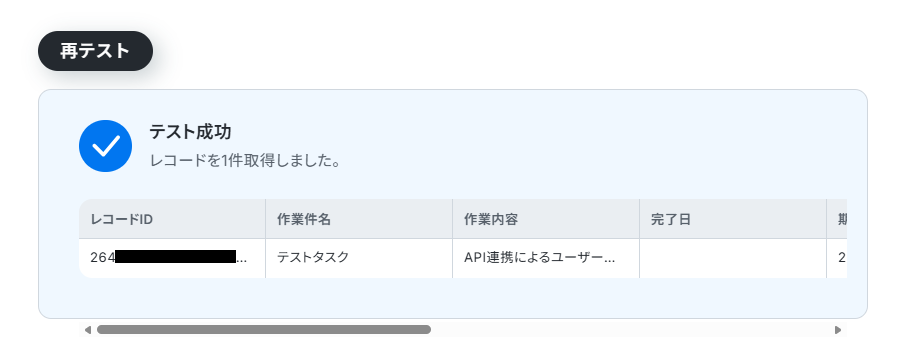913x363 pixels.
Task: Click the empty 完了日 cell
Action: 733,258
